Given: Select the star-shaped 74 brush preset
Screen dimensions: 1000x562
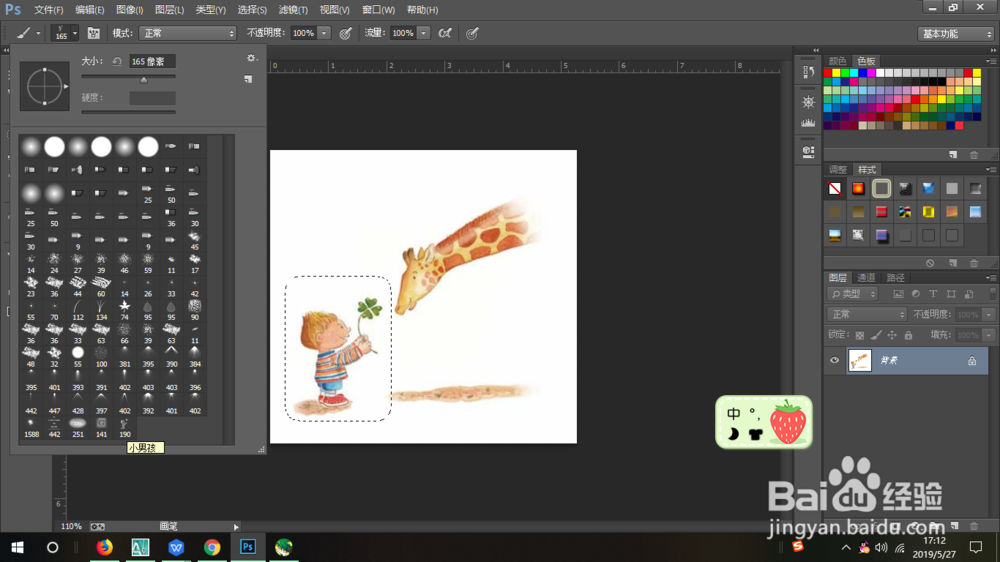Looking at the screenshot, I should tap(124, 310).
